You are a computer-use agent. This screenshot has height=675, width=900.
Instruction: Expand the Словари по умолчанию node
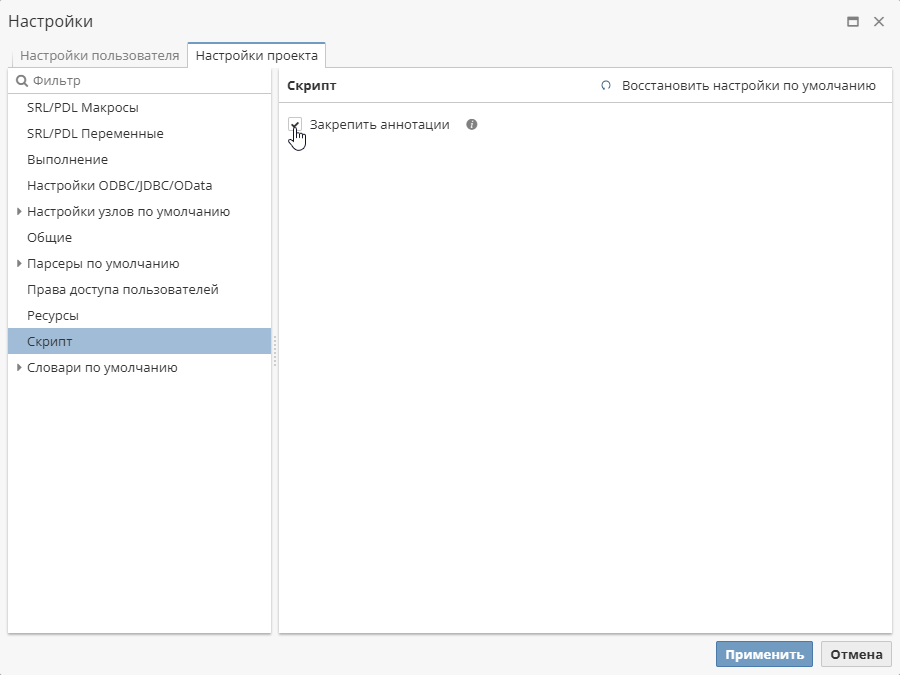[19, 368]
